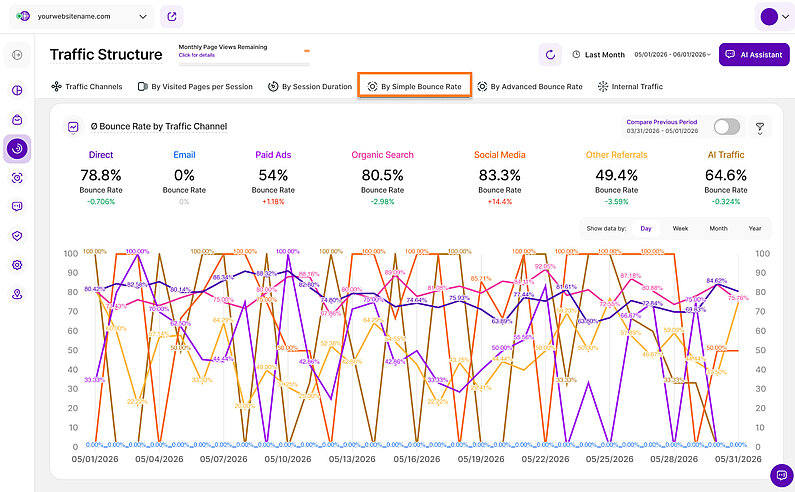Open the feedback chat sidebar icon

tap(17, 206)
